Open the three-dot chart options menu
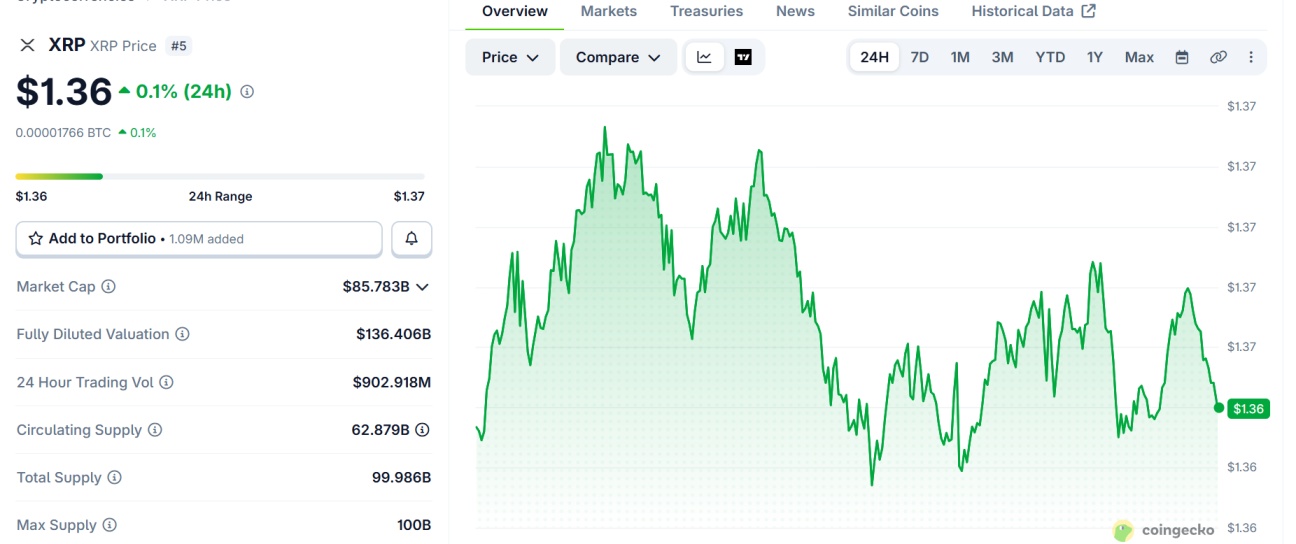The height and width of the screenshot is (544, 1296). 1250,57
